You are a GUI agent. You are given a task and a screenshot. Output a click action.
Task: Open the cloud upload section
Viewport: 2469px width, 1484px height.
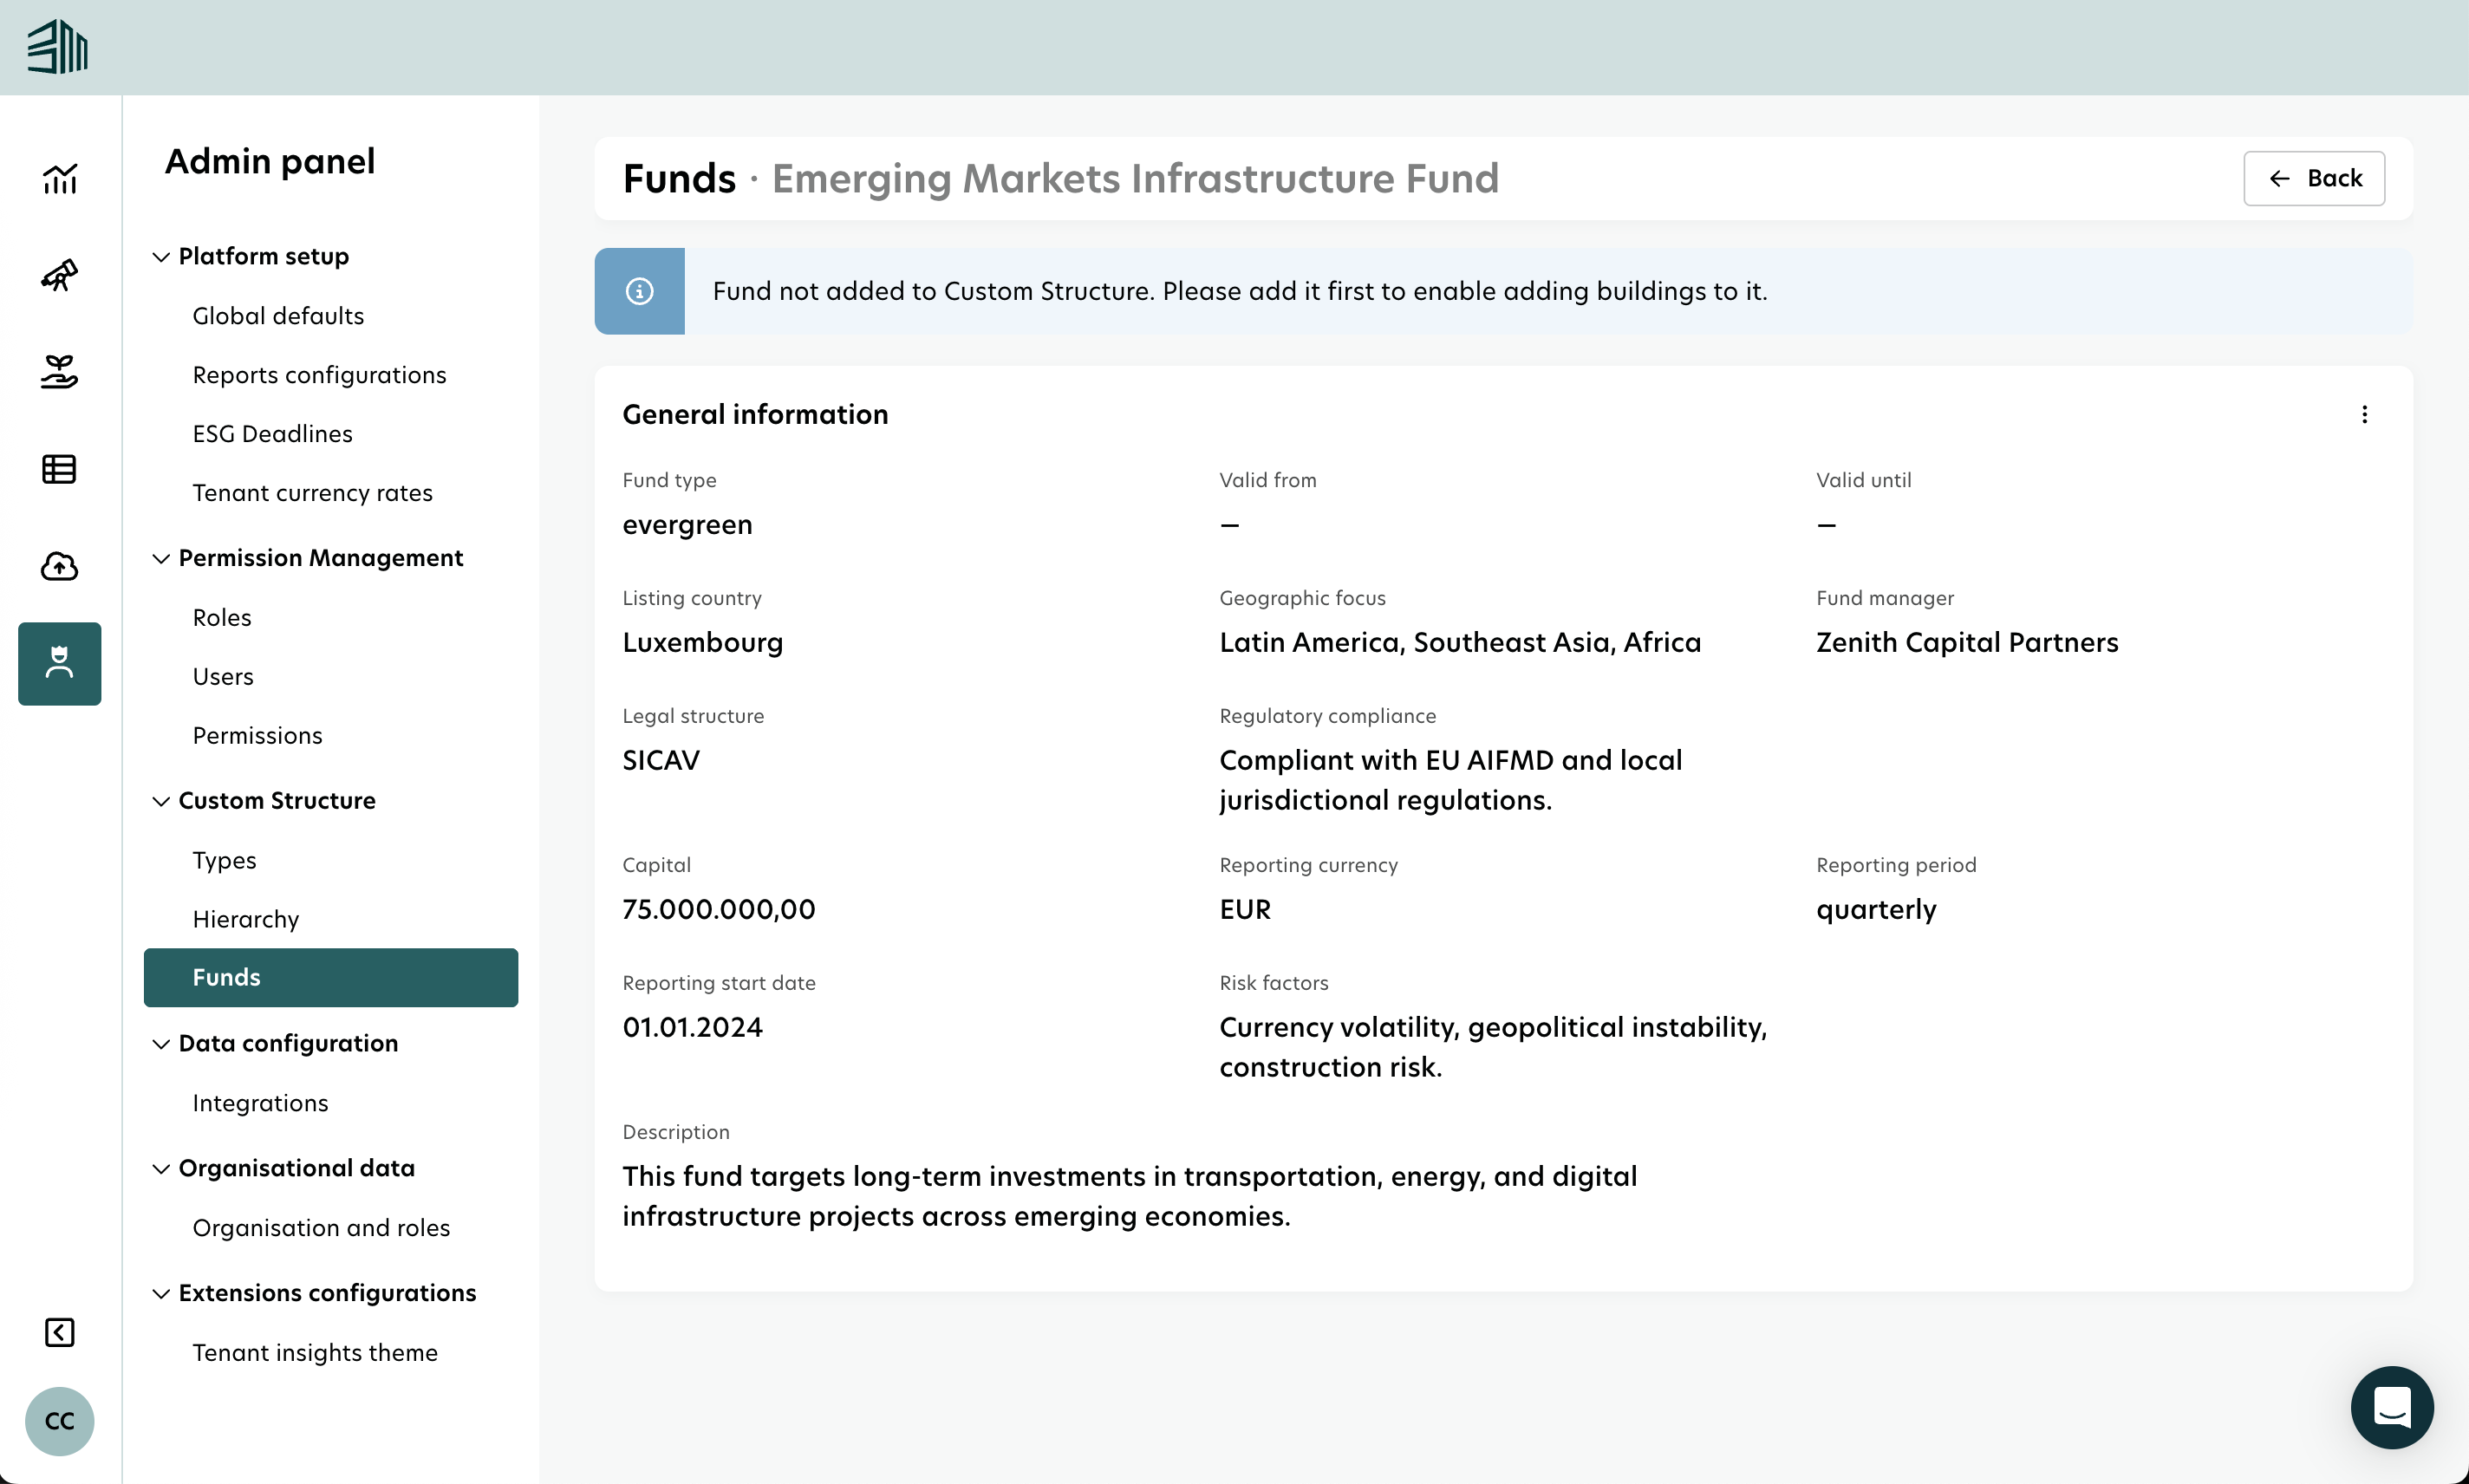(59, 566)
